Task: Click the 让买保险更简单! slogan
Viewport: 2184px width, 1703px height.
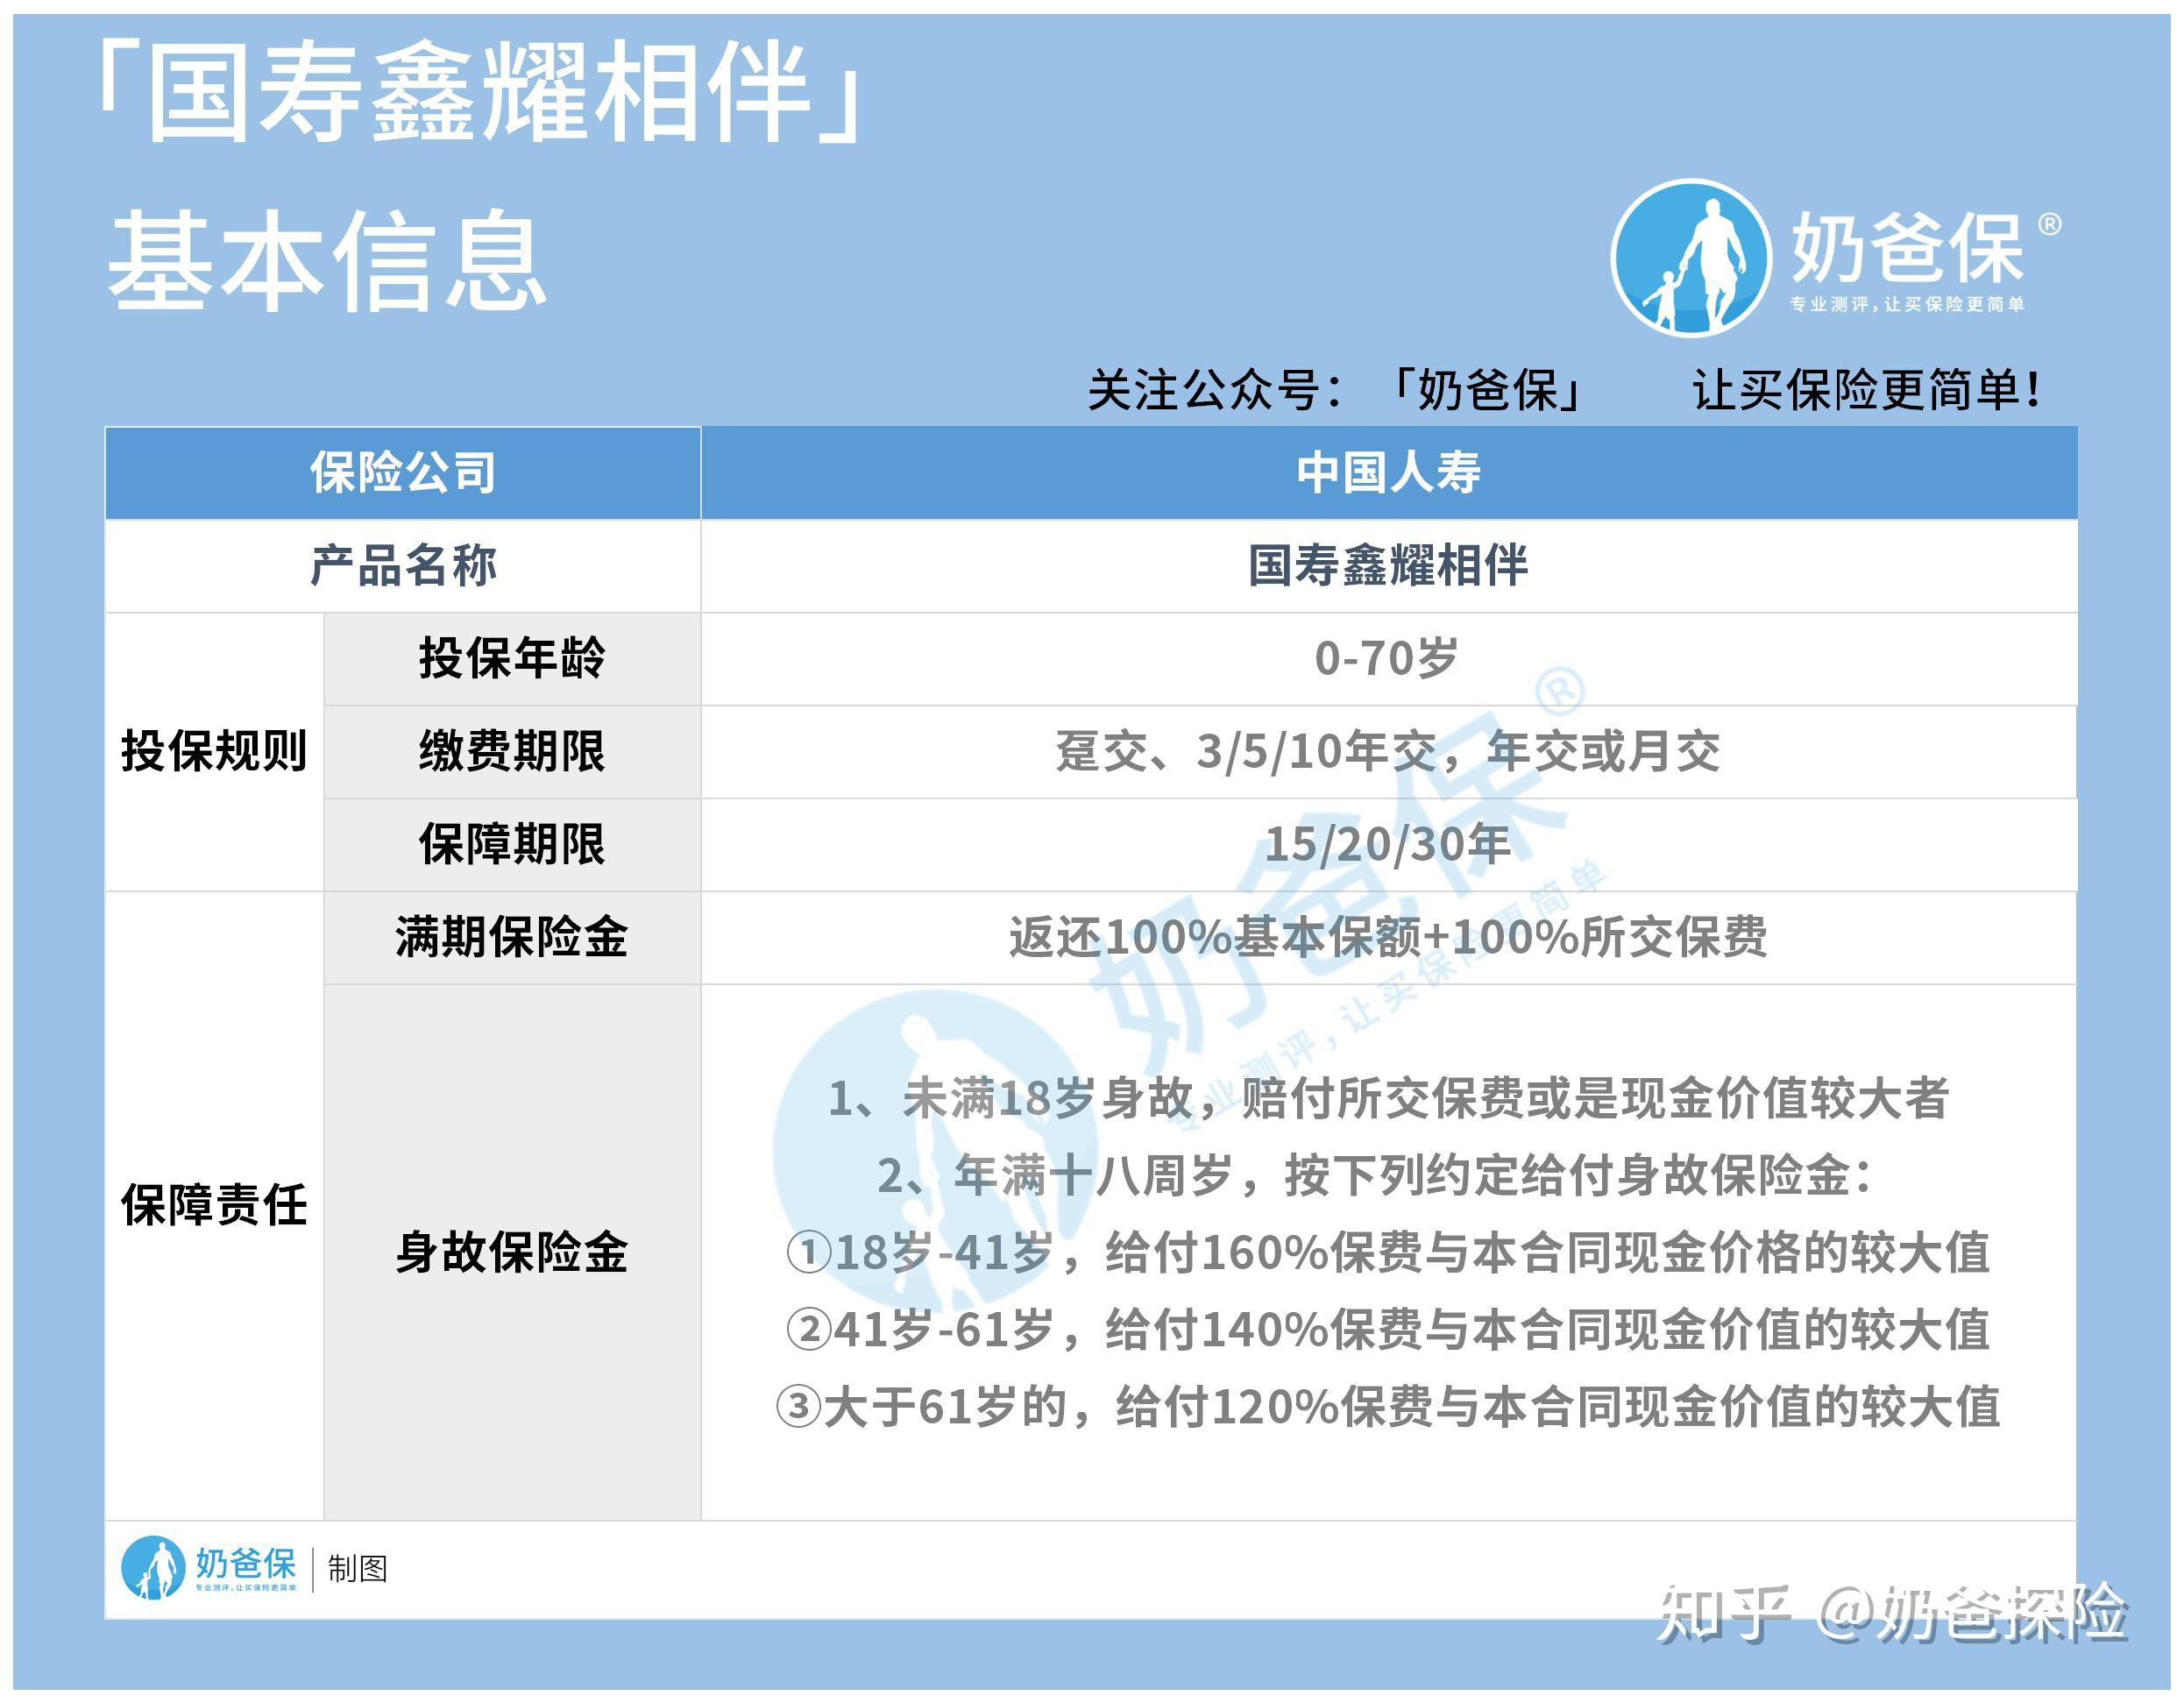Action: coord(1866,390)
